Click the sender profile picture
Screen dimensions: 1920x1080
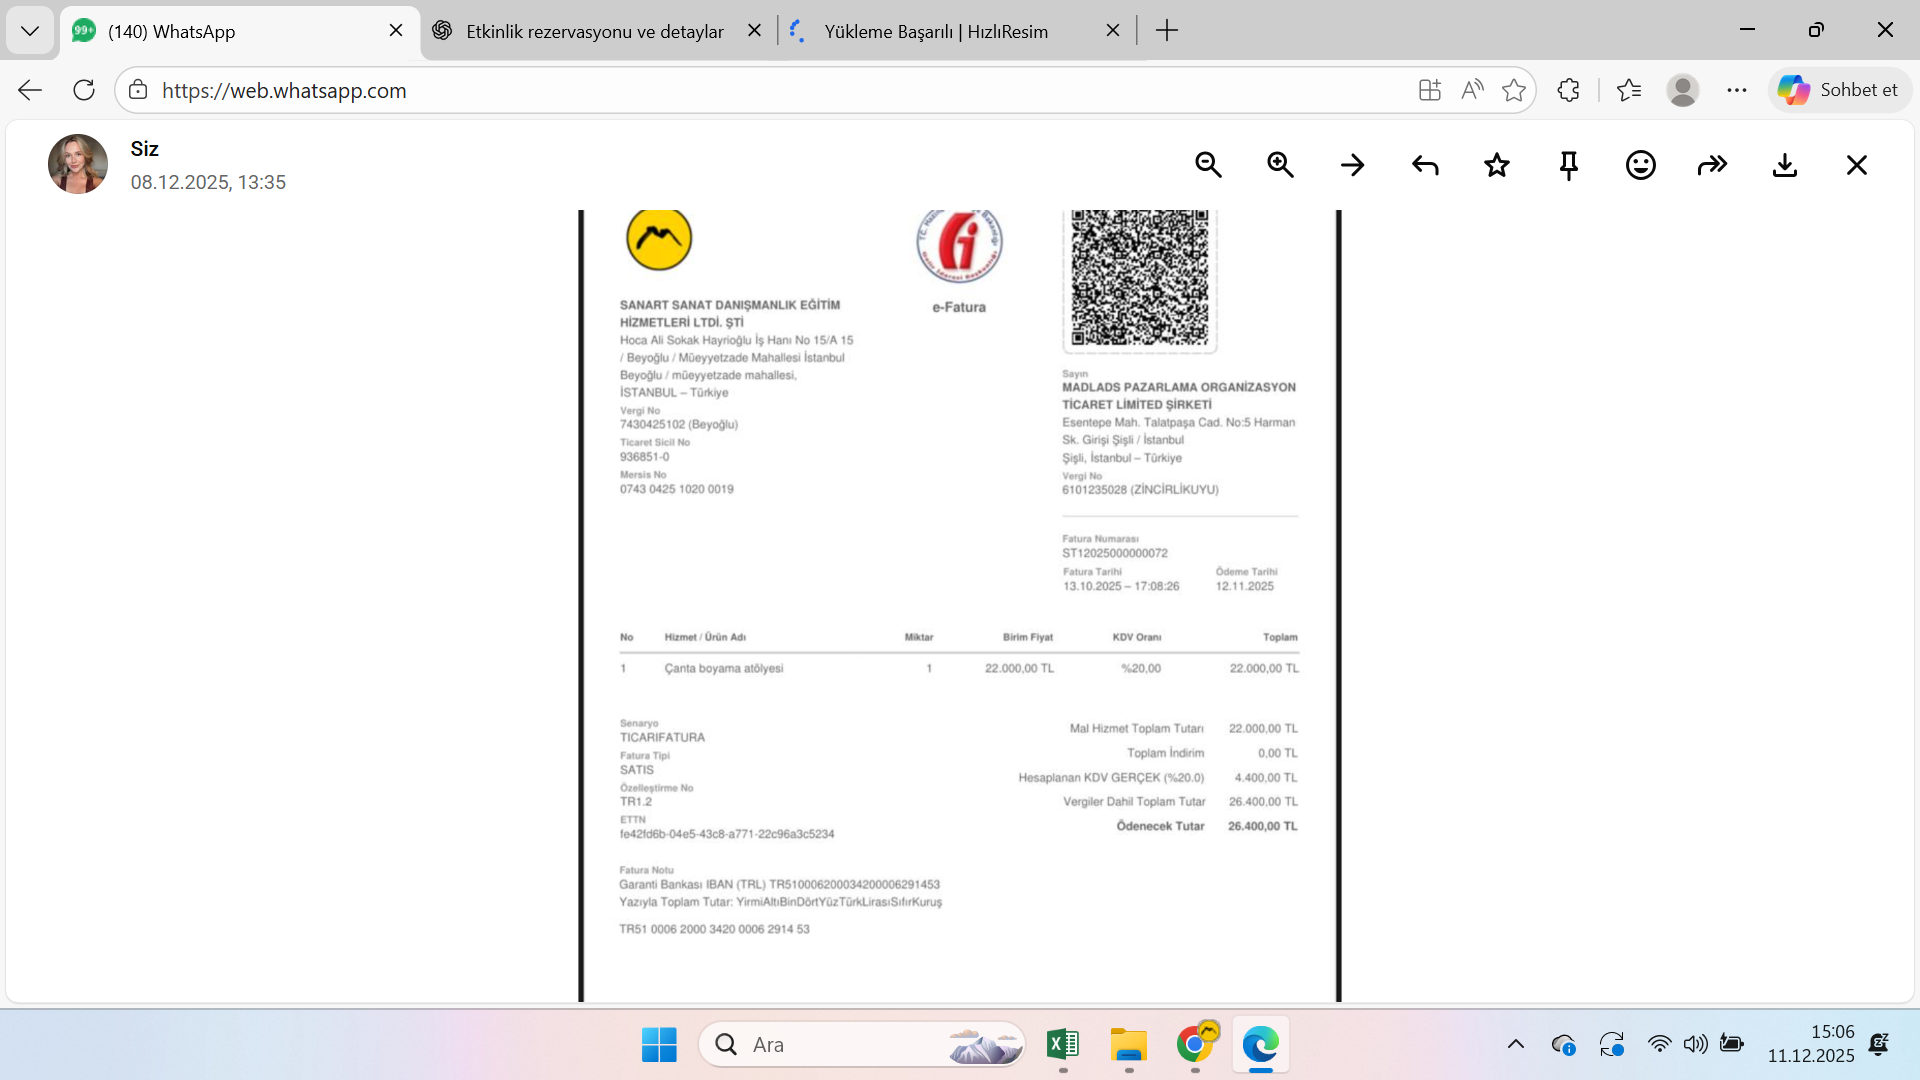click(x=78, y=164)
